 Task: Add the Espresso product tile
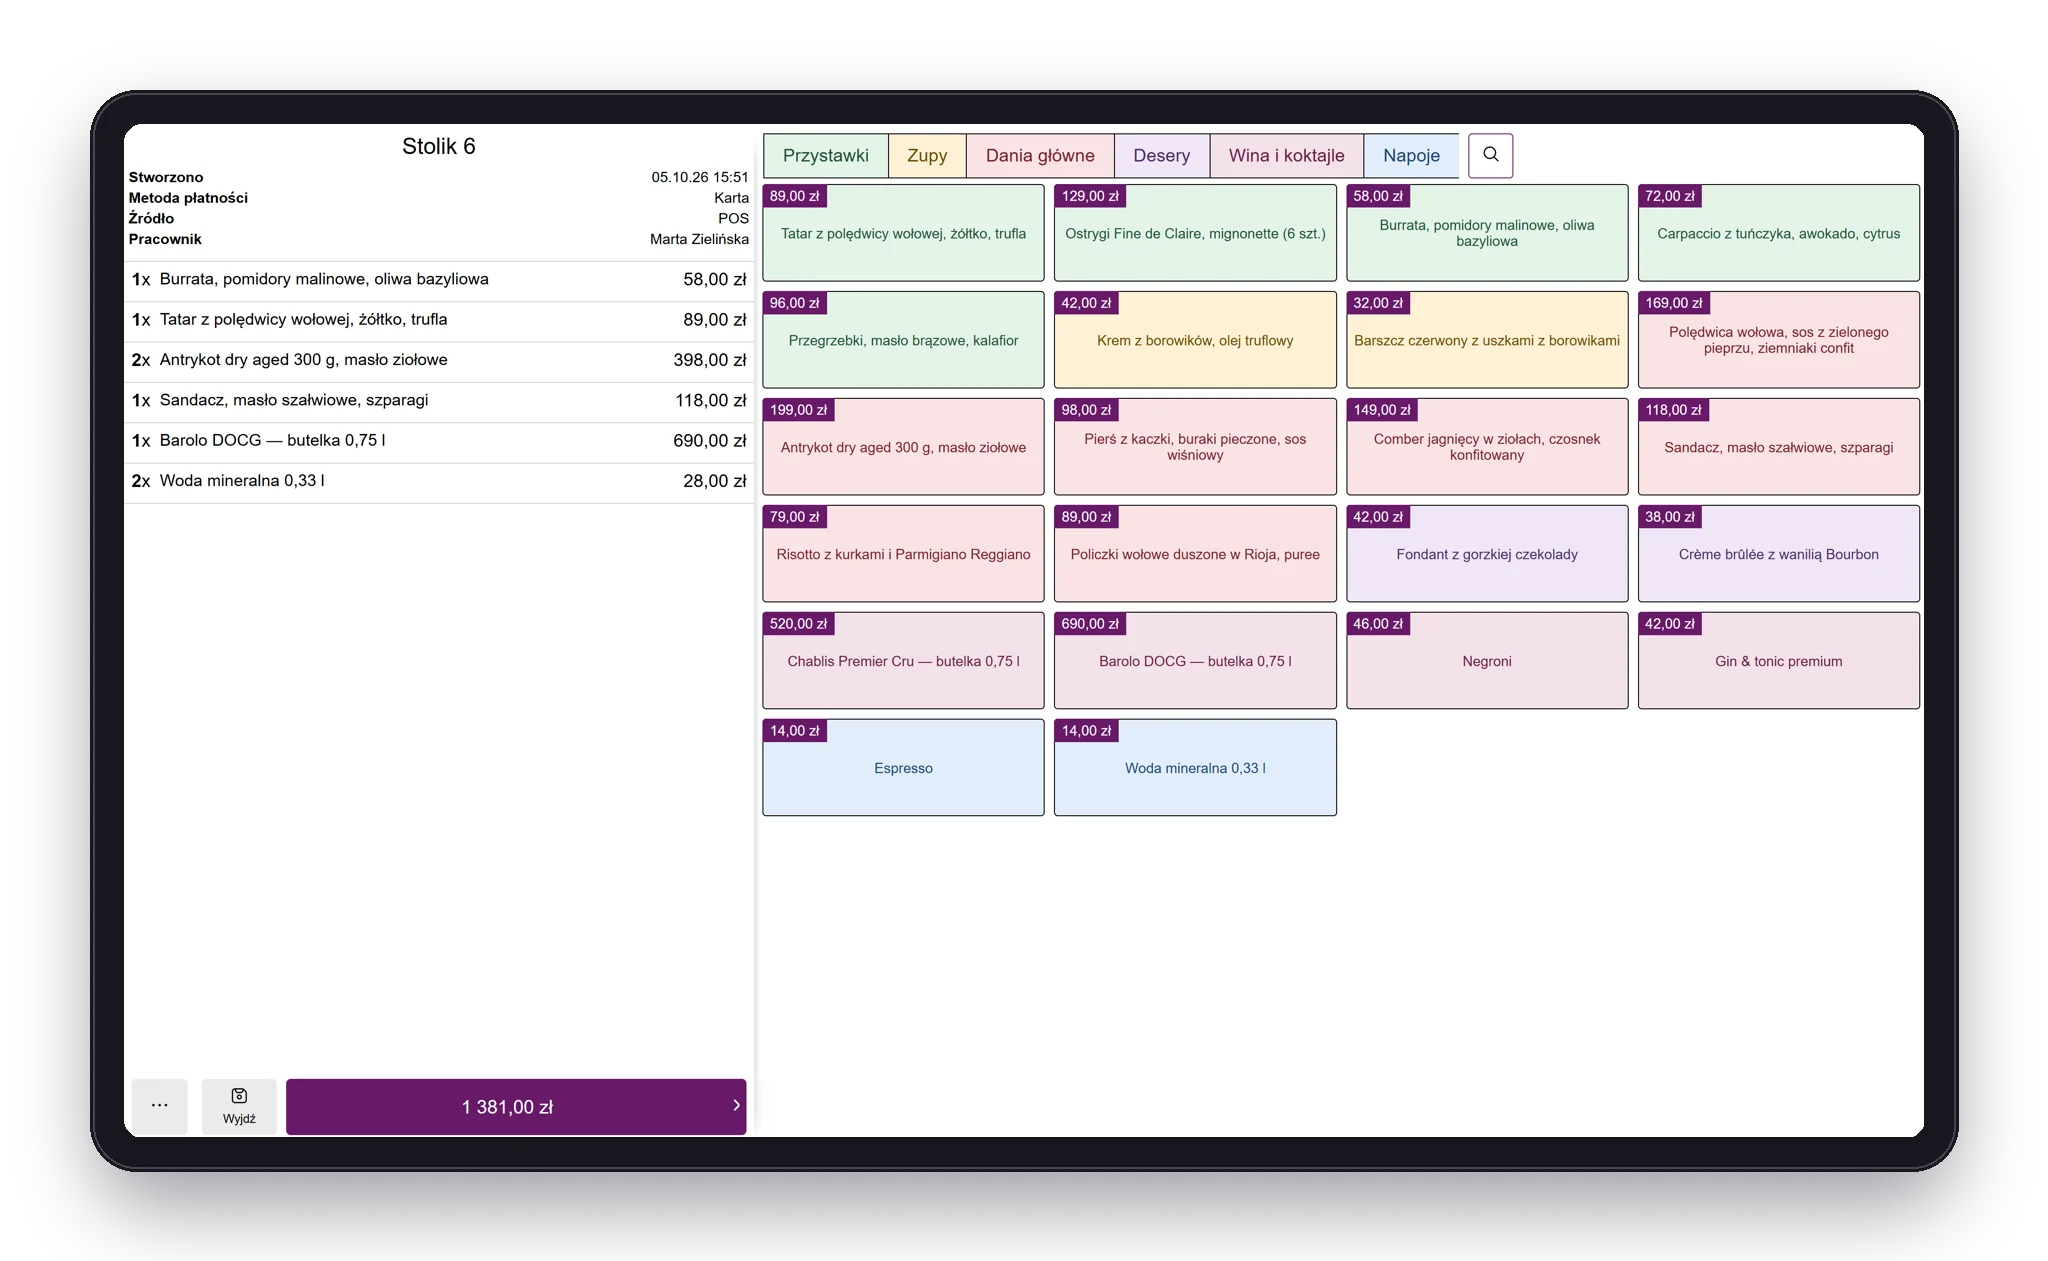pyautogui.click(x=903, y=768)
